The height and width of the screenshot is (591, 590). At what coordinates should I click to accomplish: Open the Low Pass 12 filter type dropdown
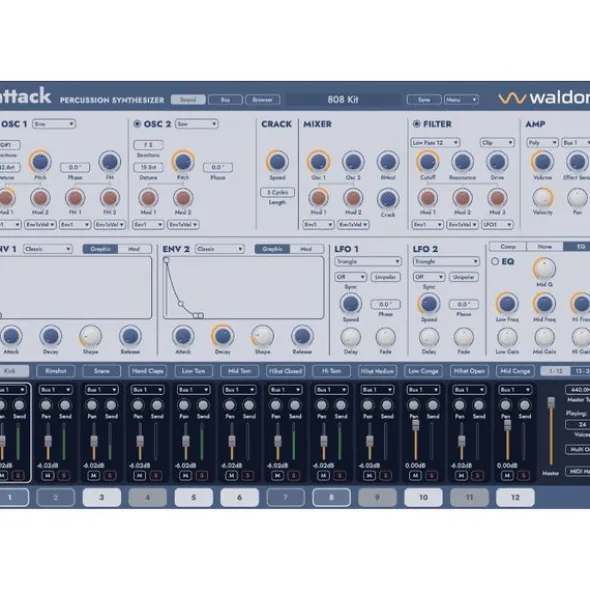(435, 142)
